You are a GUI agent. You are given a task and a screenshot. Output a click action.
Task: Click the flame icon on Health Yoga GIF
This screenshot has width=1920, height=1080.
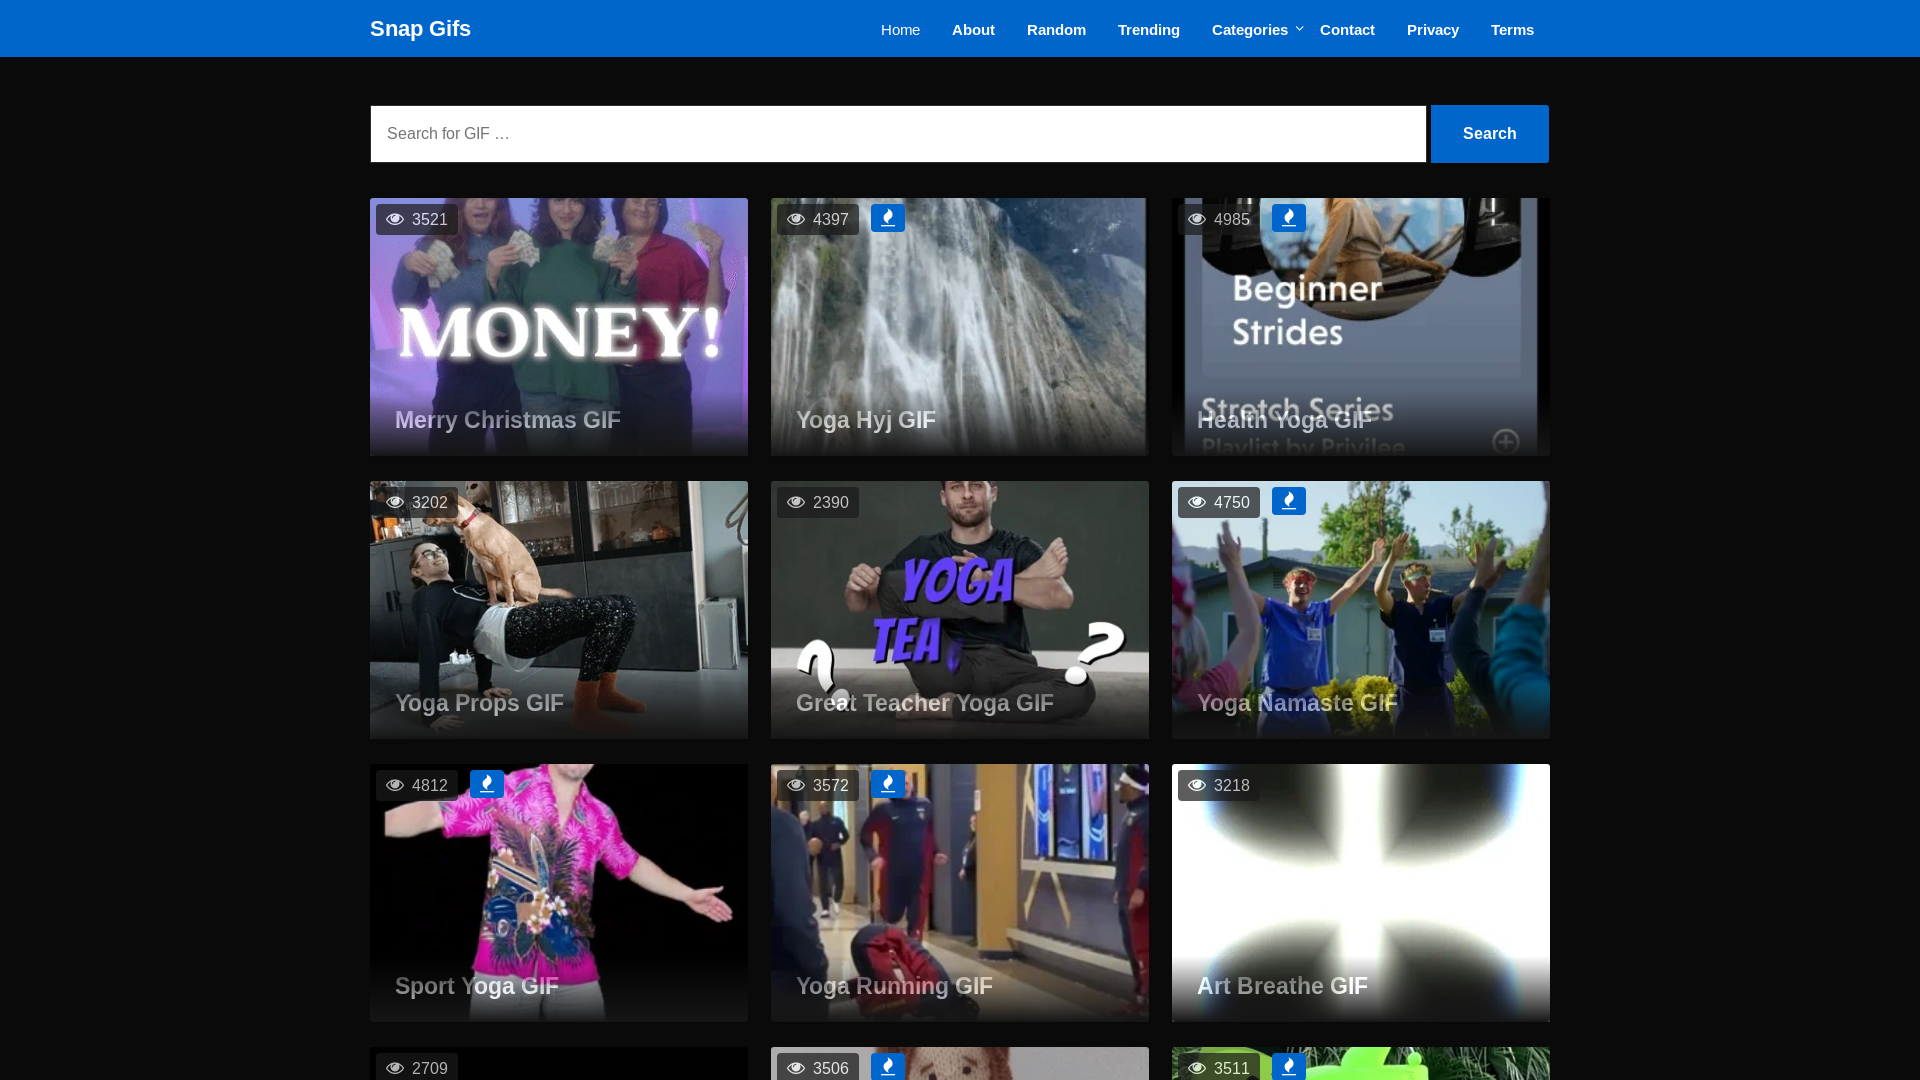[x=1288, y=218]
